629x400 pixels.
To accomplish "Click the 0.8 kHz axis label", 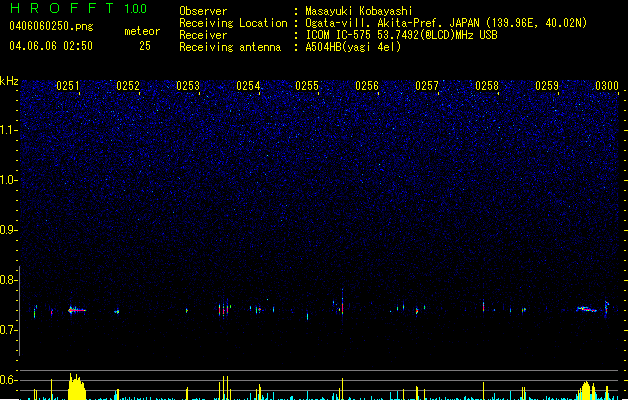I will click(8, 280).
